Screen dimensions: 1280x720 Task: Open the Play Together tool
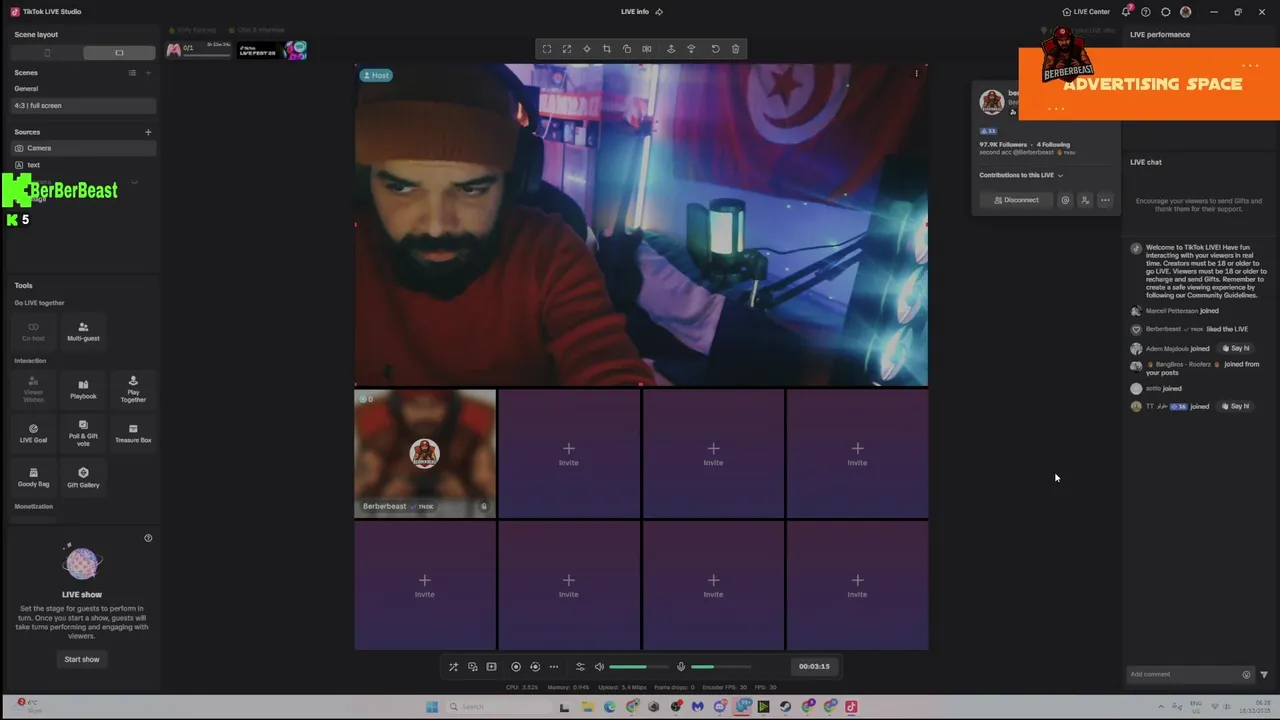[133, 389]
